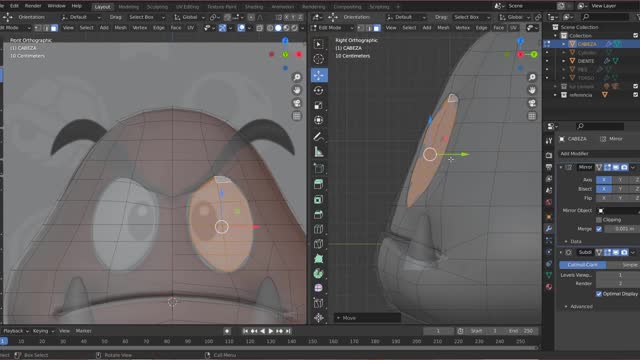Image resolution: width=640 pixels, height=360 pixels.
Task: Enable face select mode in the left viewport
Action: point(54,28)
